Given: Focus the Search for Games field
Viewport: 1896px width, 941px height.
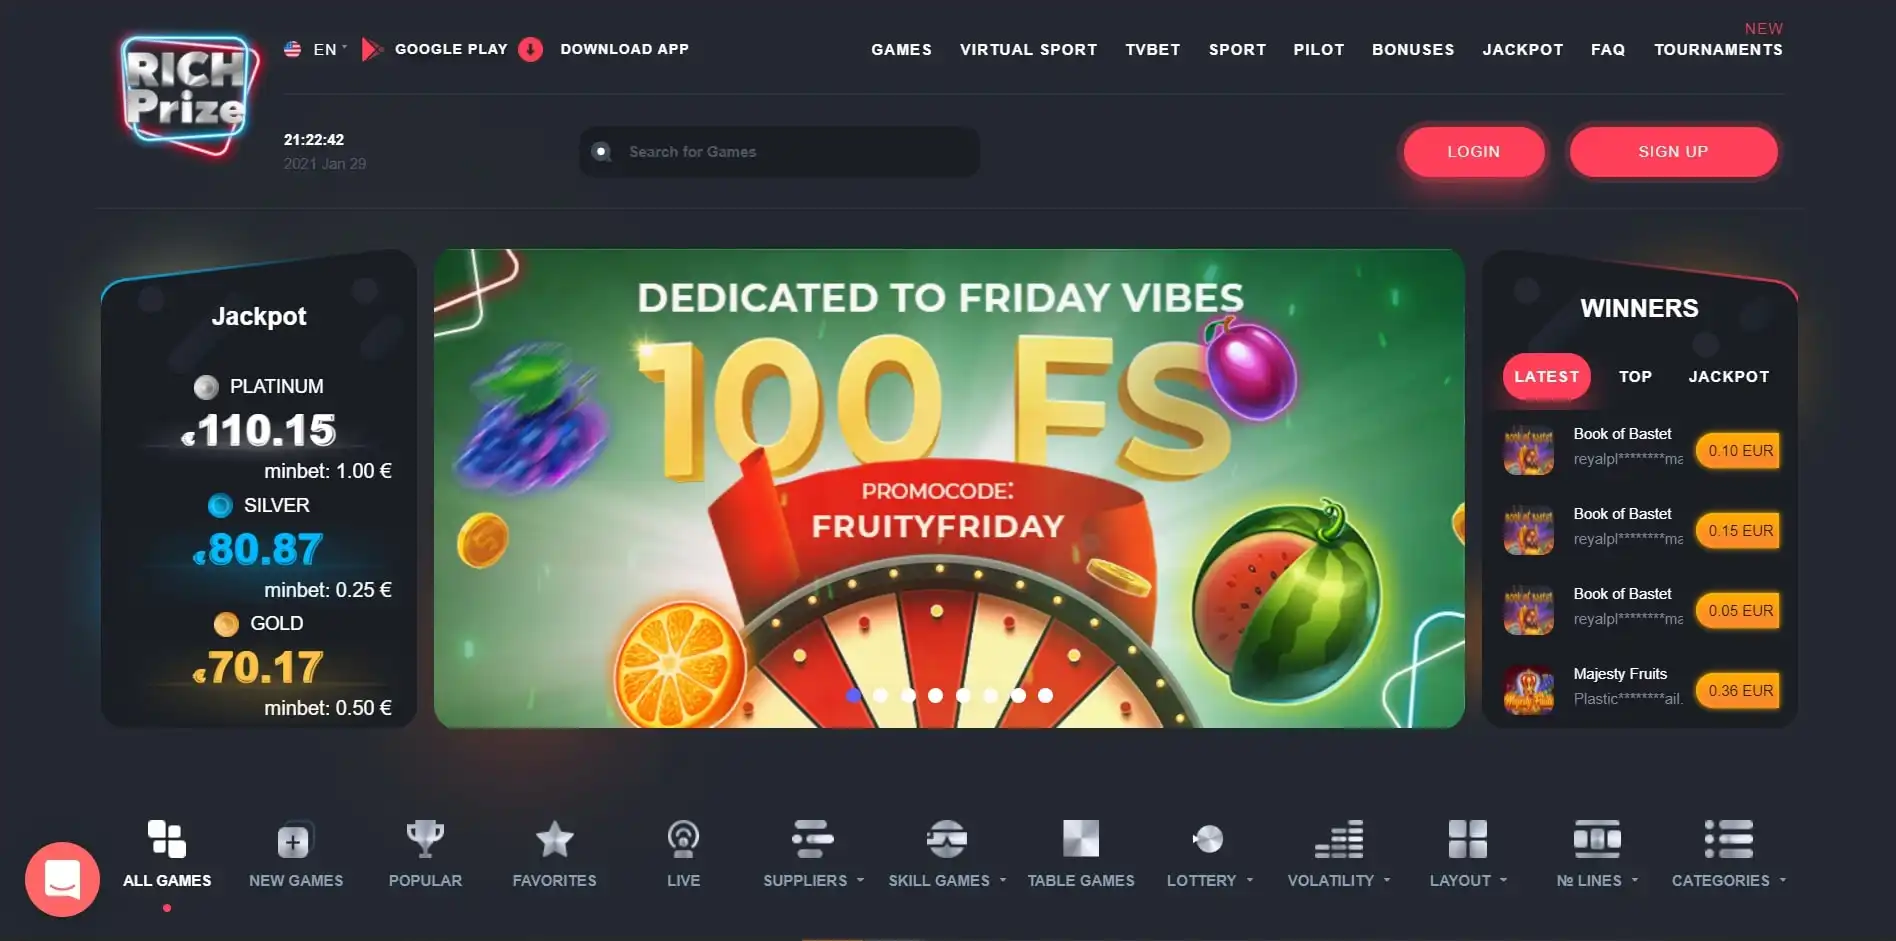Looking at the screenshot, I should point(780,152).
